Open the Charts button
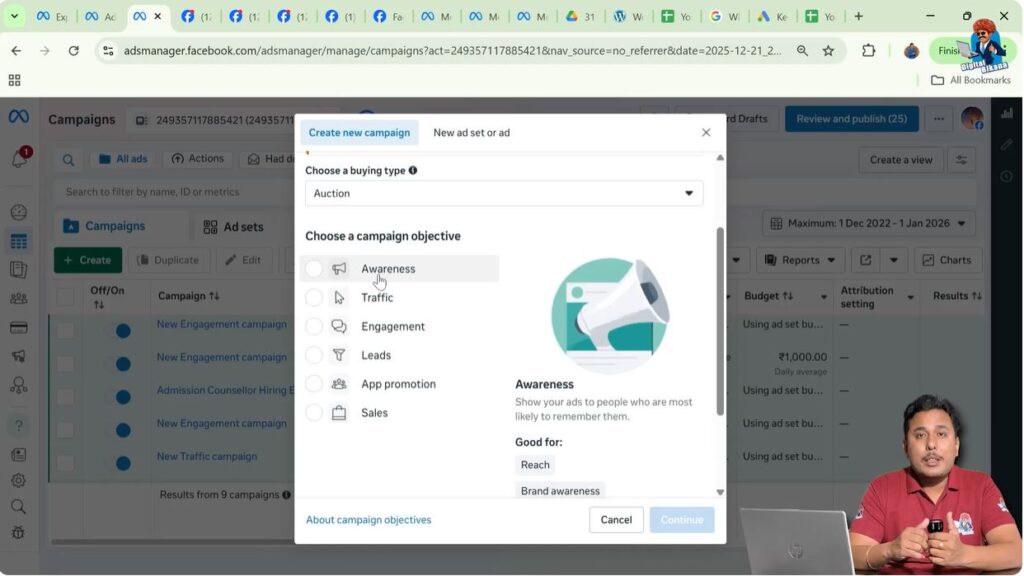The height and width of the screenshot is (576, 1024). coord(947,260)
